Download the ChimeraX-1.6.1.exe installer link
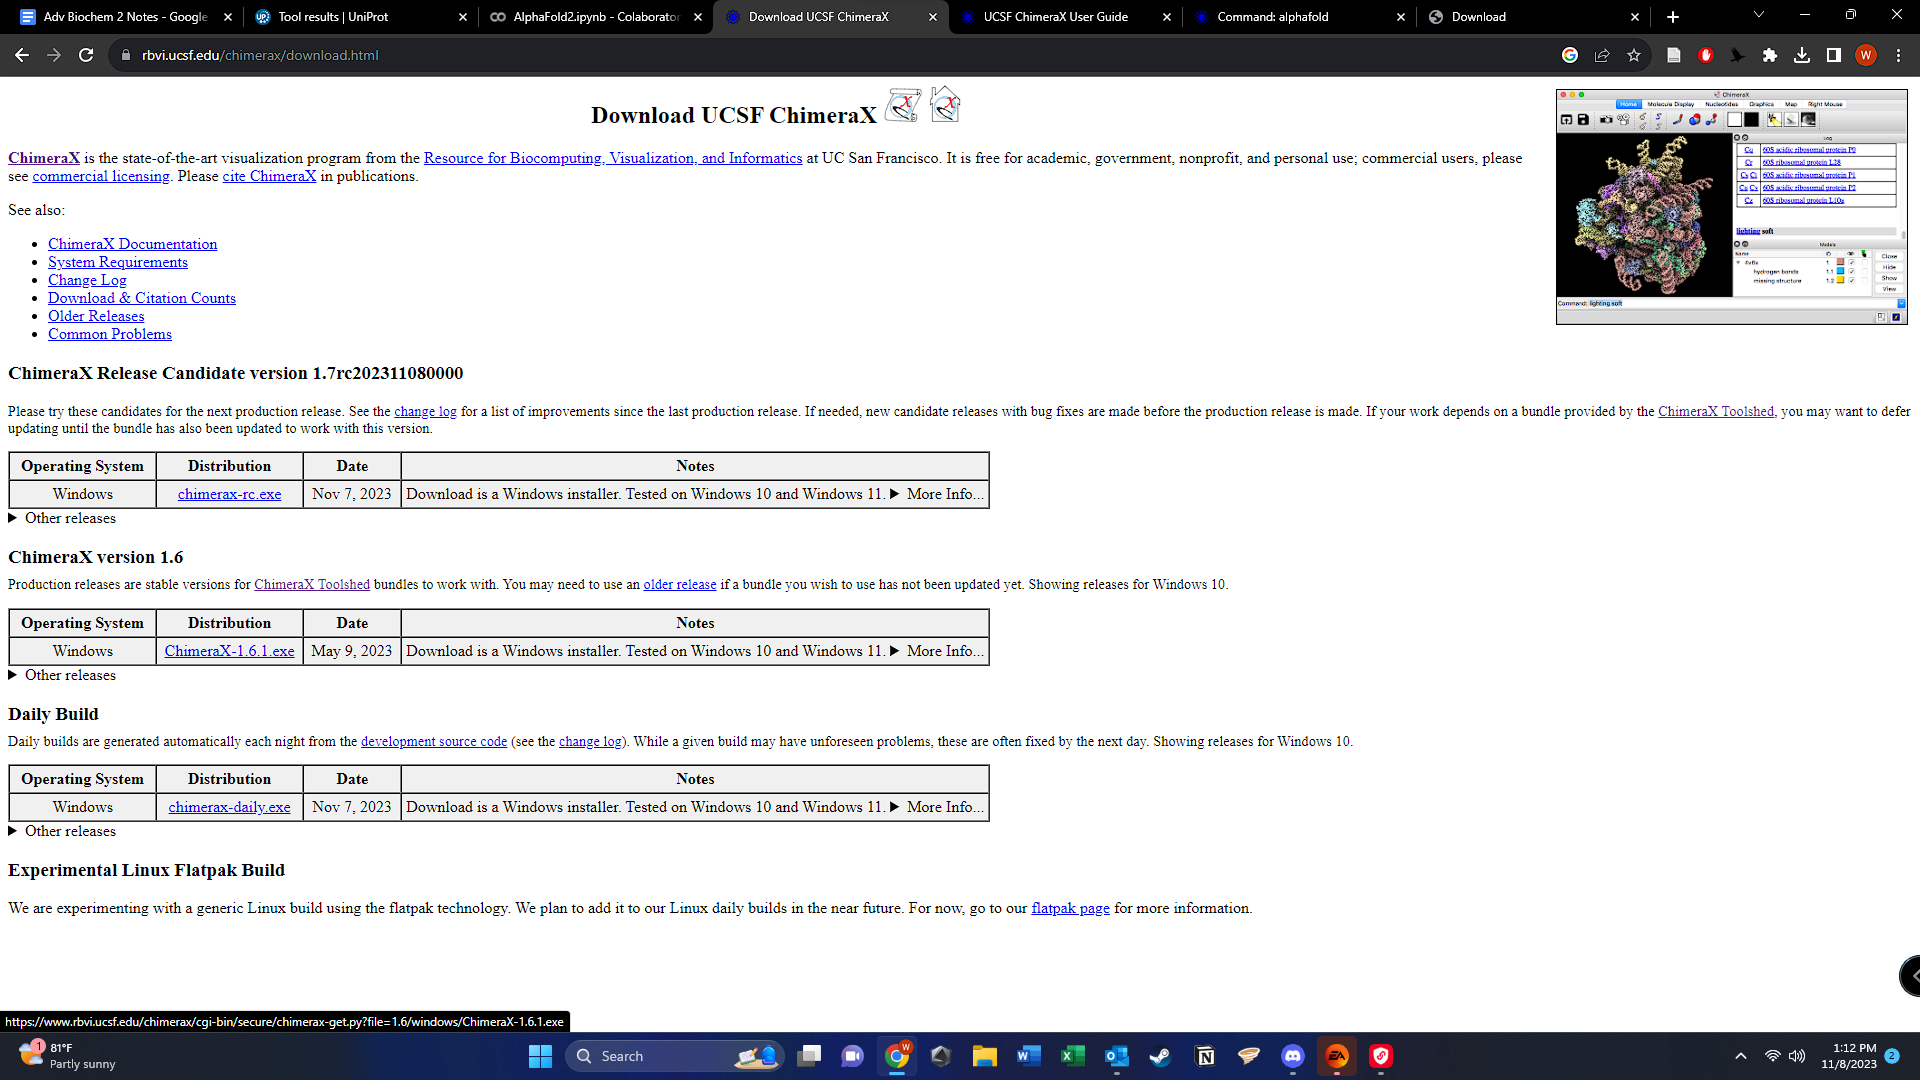This screenshot has width=1920, height=1080. (229, 651)
